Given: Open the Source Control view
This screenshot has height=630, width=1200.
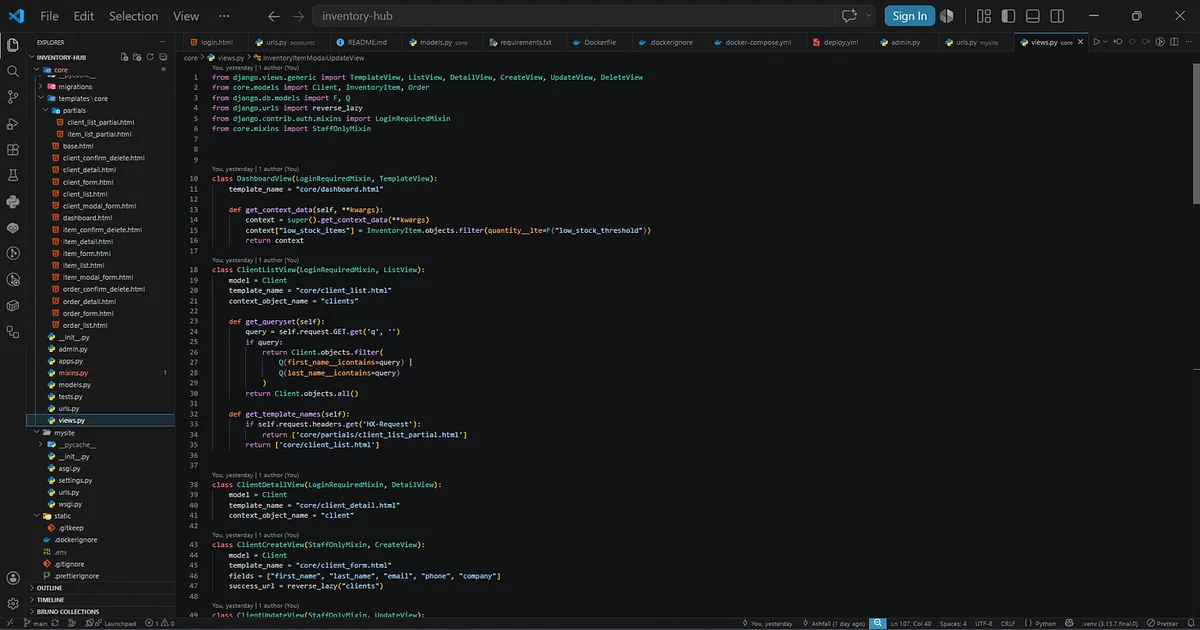Looking at the screenshot, I should pyautogui.click(x=13, y=97).
